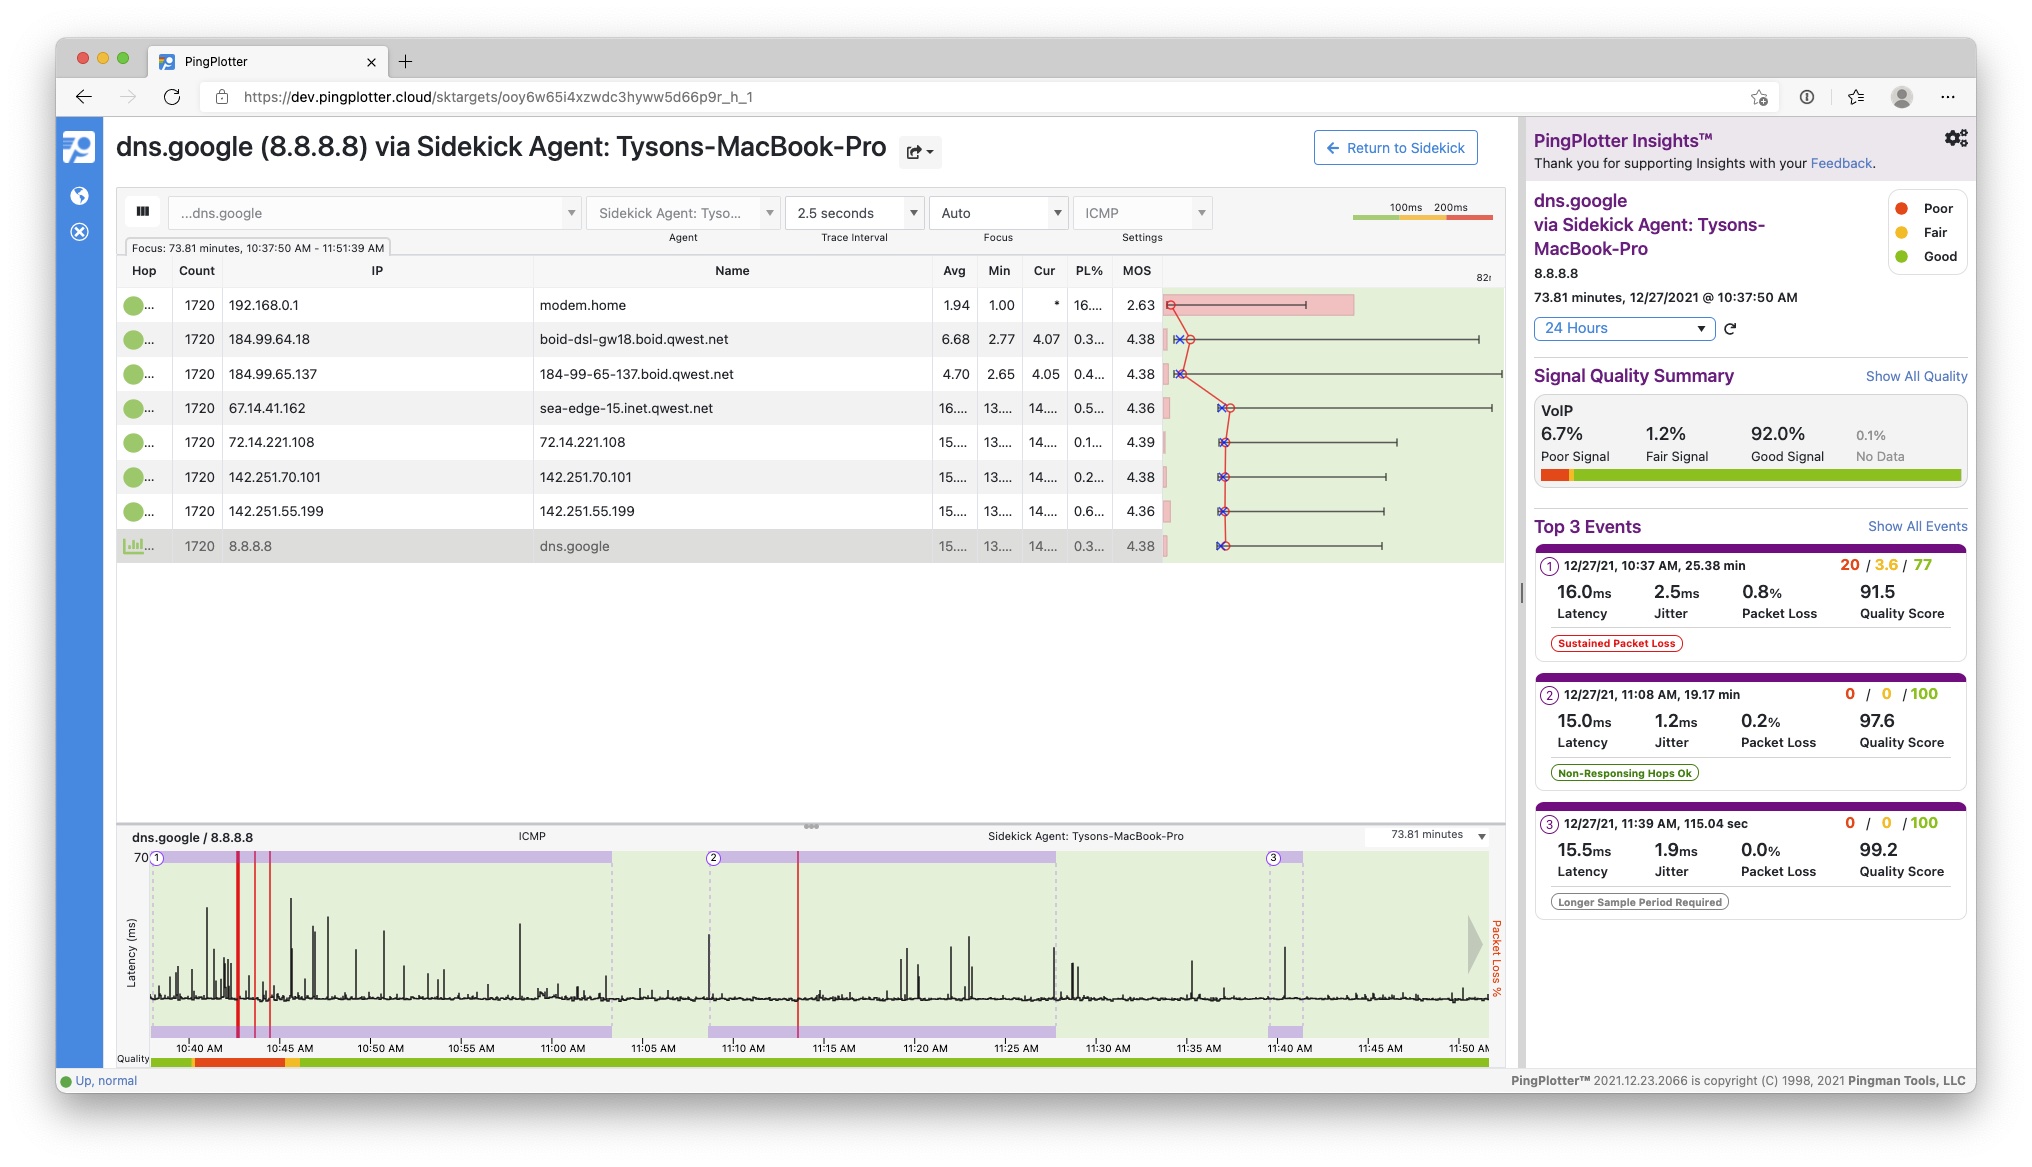
Task: Sort by the Count column header
Action: [x=197, y=271]
